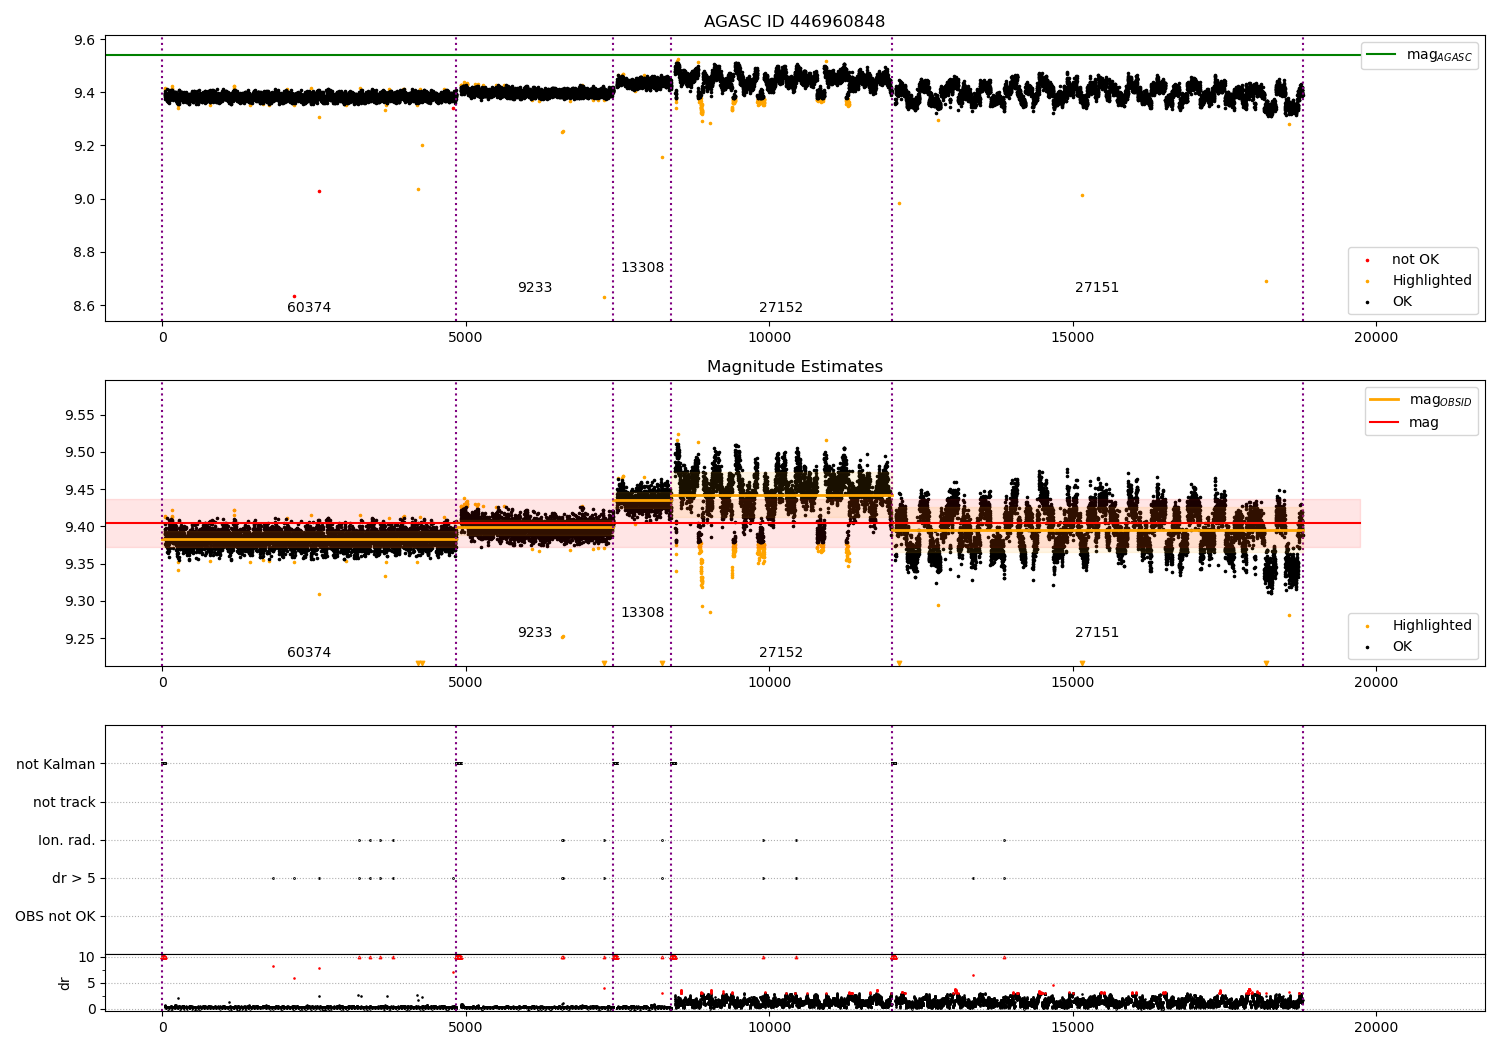
Task: Click 'Highlighted' legend marker in middle plot
Action: coord(1367,626)
